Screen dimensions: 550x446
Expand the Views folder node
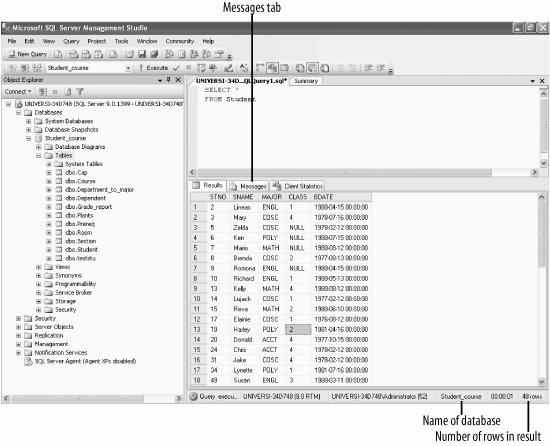coord(39,267)
